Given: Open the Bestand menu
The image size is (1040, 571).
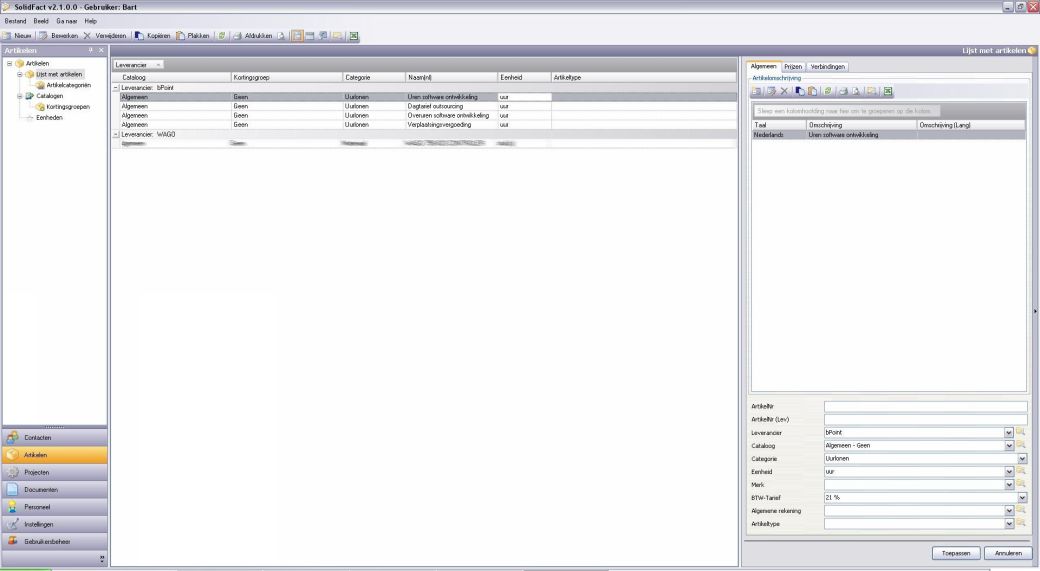Looking at the screenshot, I should (x=15, y=21).
